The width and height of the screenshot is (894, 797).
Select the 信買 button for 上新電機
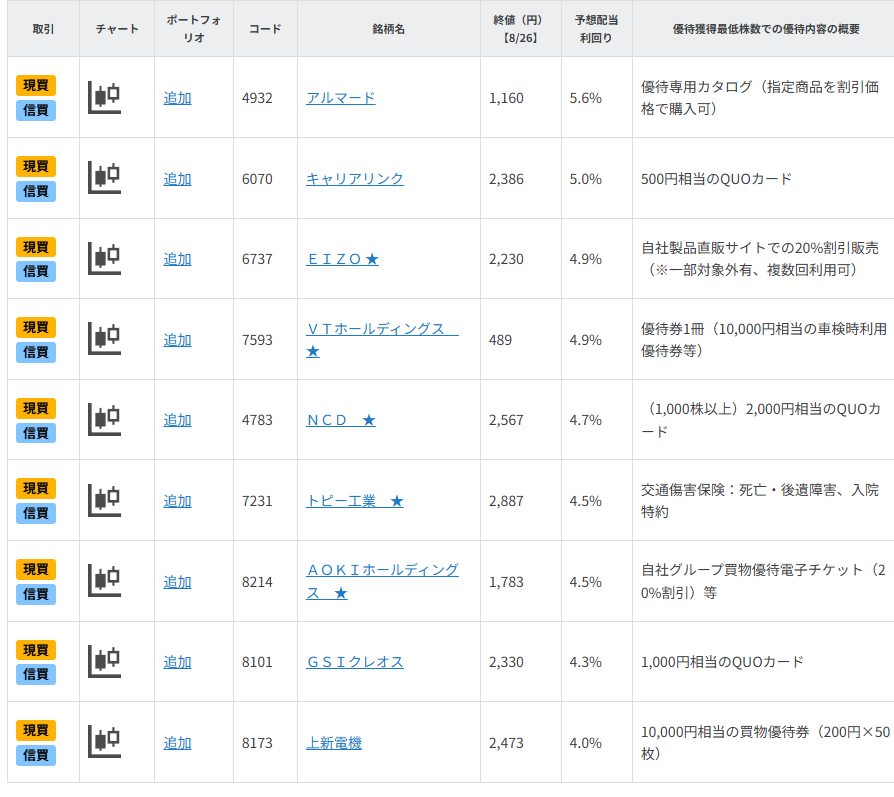36,755
